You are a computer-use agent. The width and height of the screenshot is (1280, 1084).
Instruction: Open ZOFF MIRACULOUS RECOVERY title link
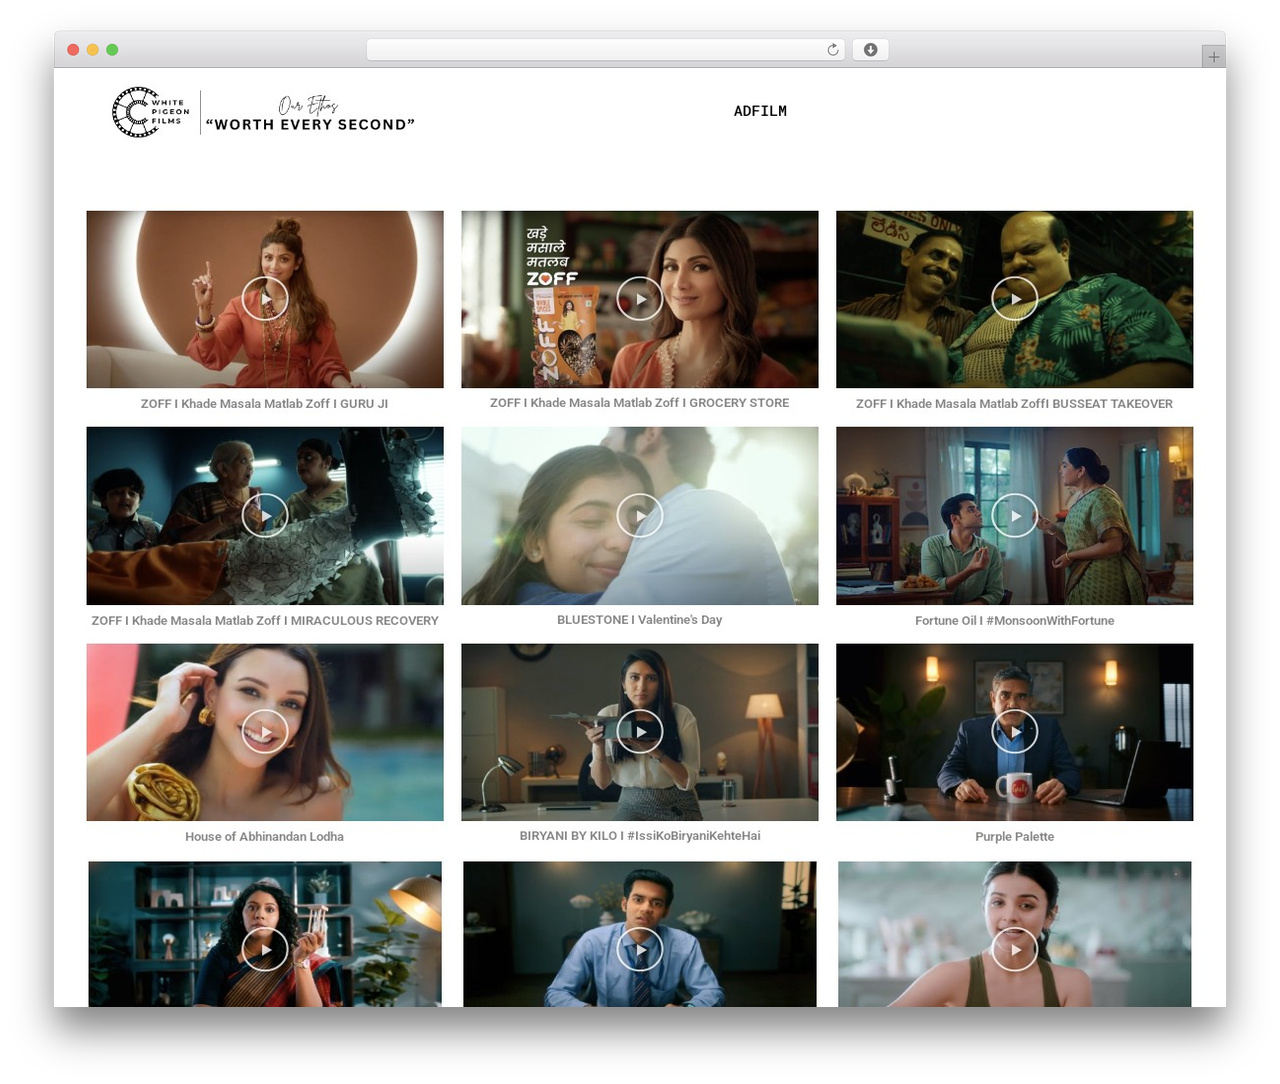[265, 621]
